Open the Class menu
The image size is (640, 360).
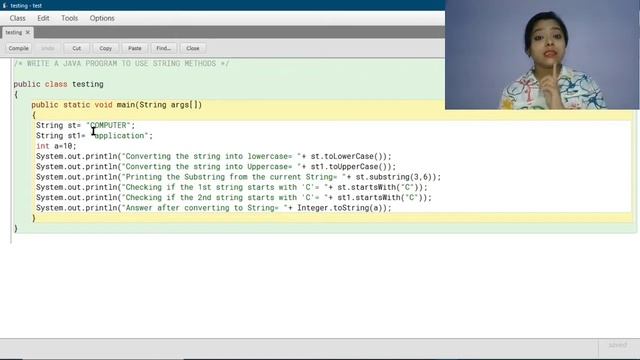[18, 18]
